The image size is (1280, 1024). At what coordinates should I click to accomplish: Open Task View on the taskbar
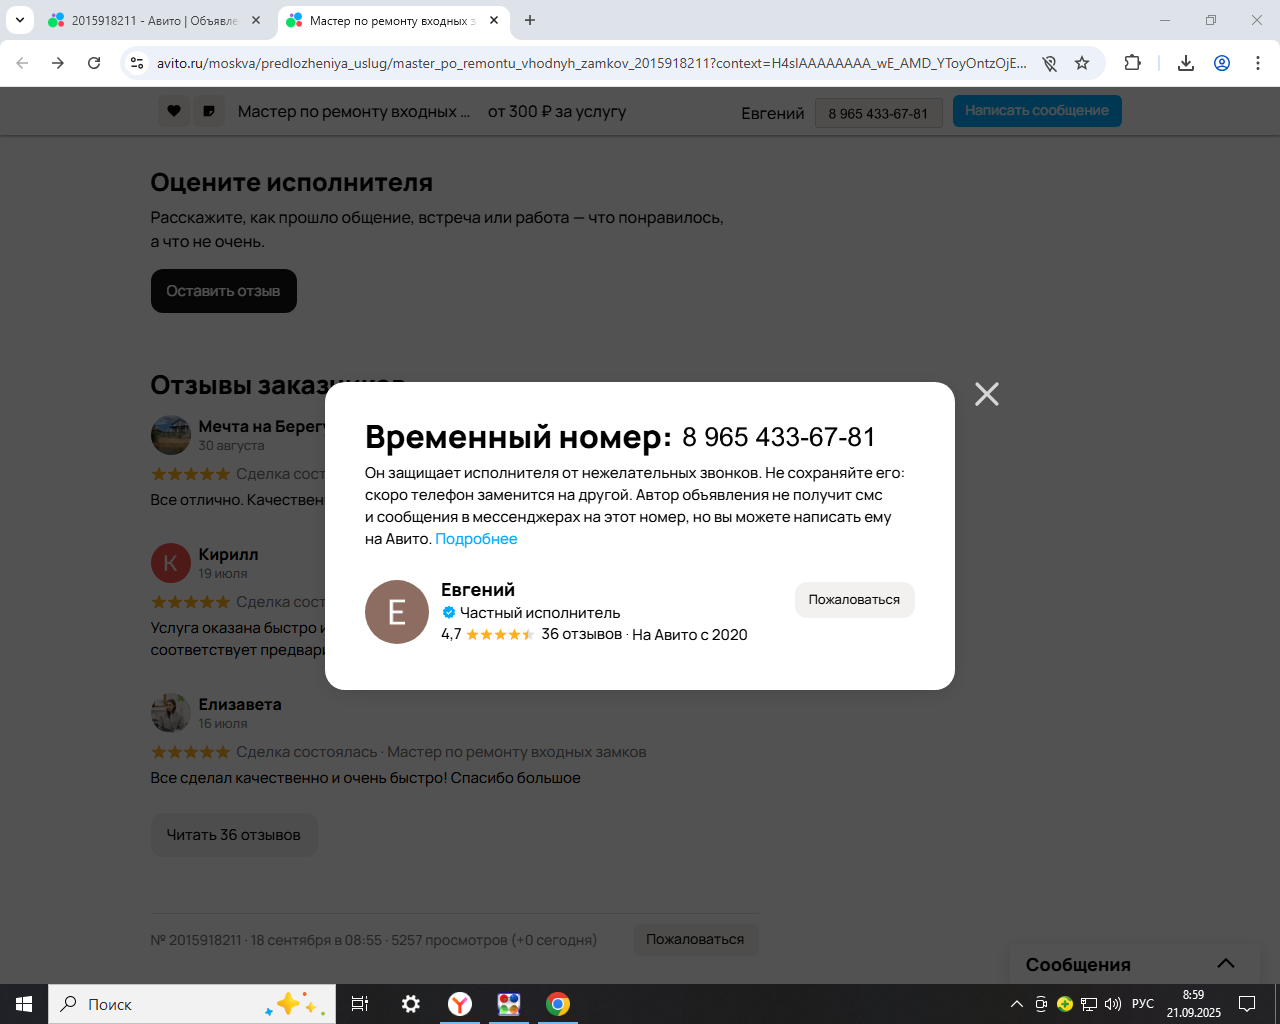(360, 1004)
